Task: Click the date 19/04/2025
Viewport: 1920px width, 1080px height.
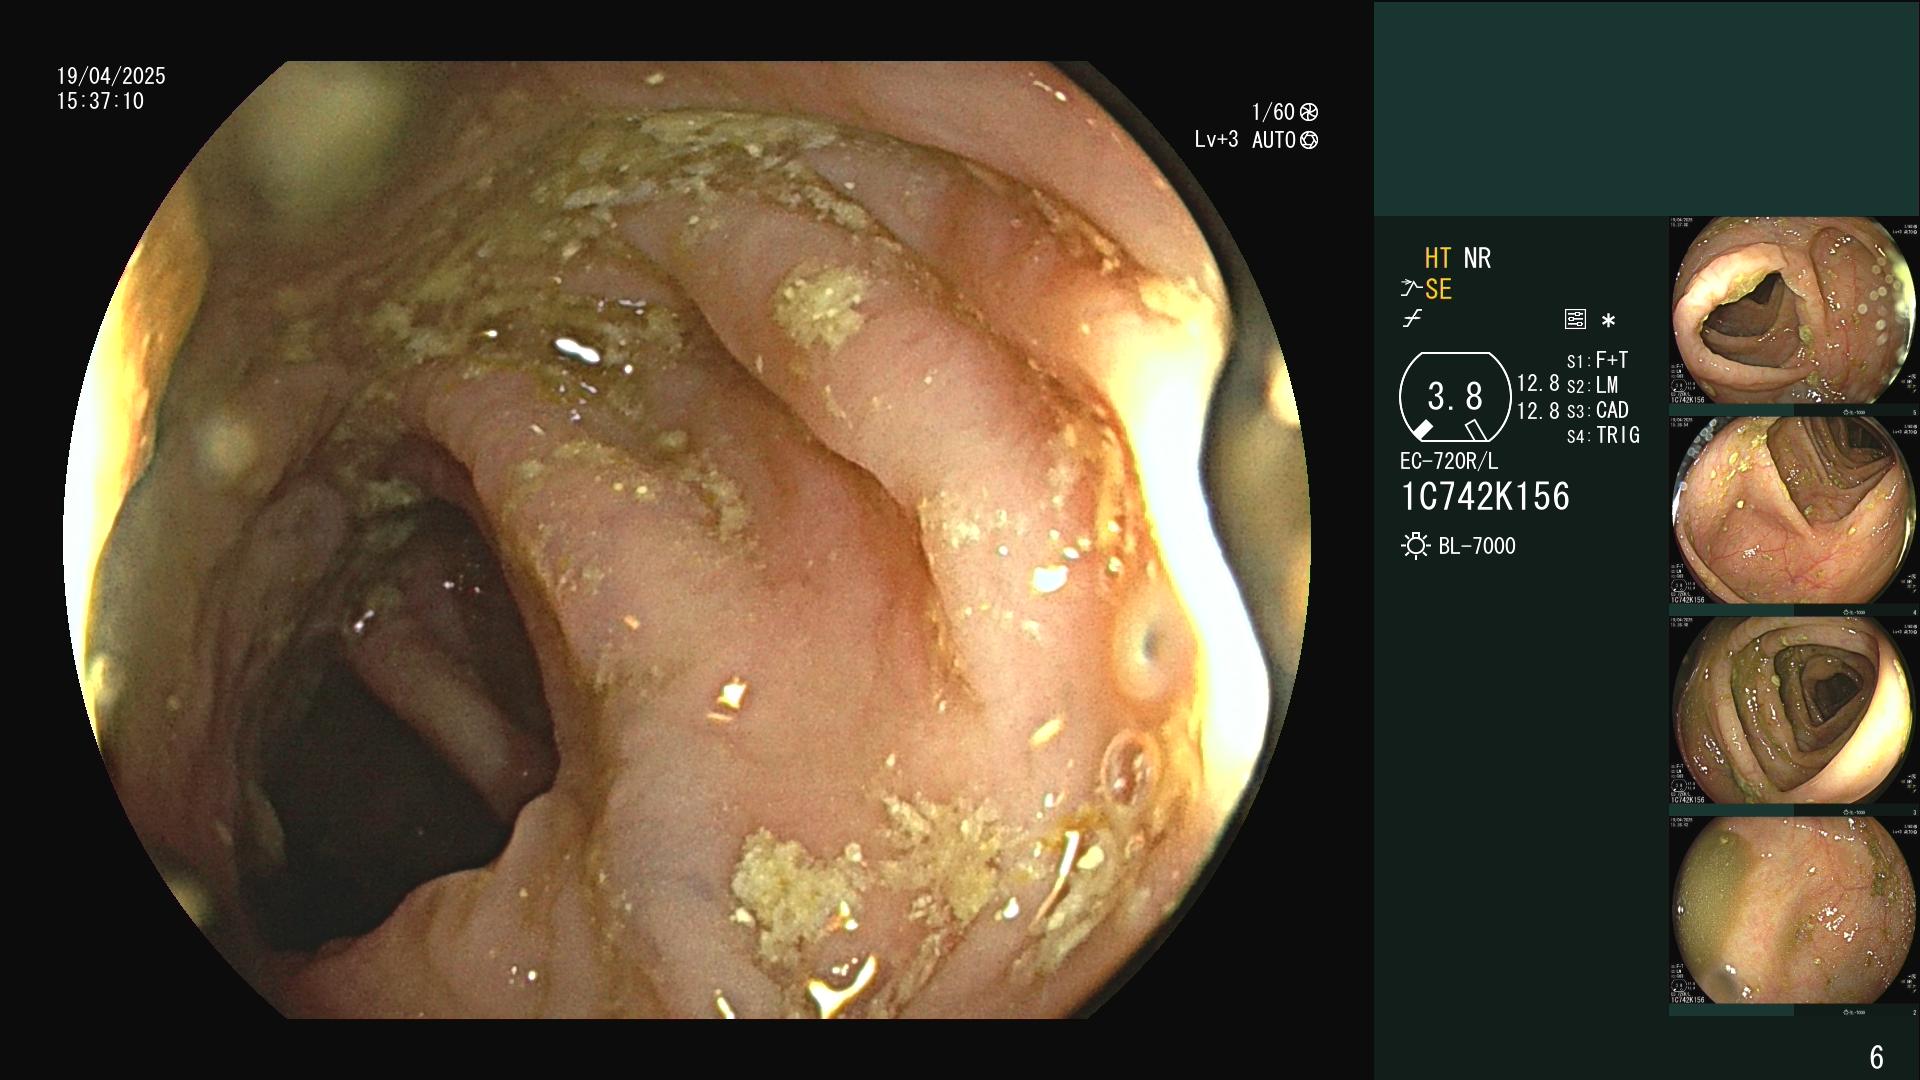Action: [111, 76]
